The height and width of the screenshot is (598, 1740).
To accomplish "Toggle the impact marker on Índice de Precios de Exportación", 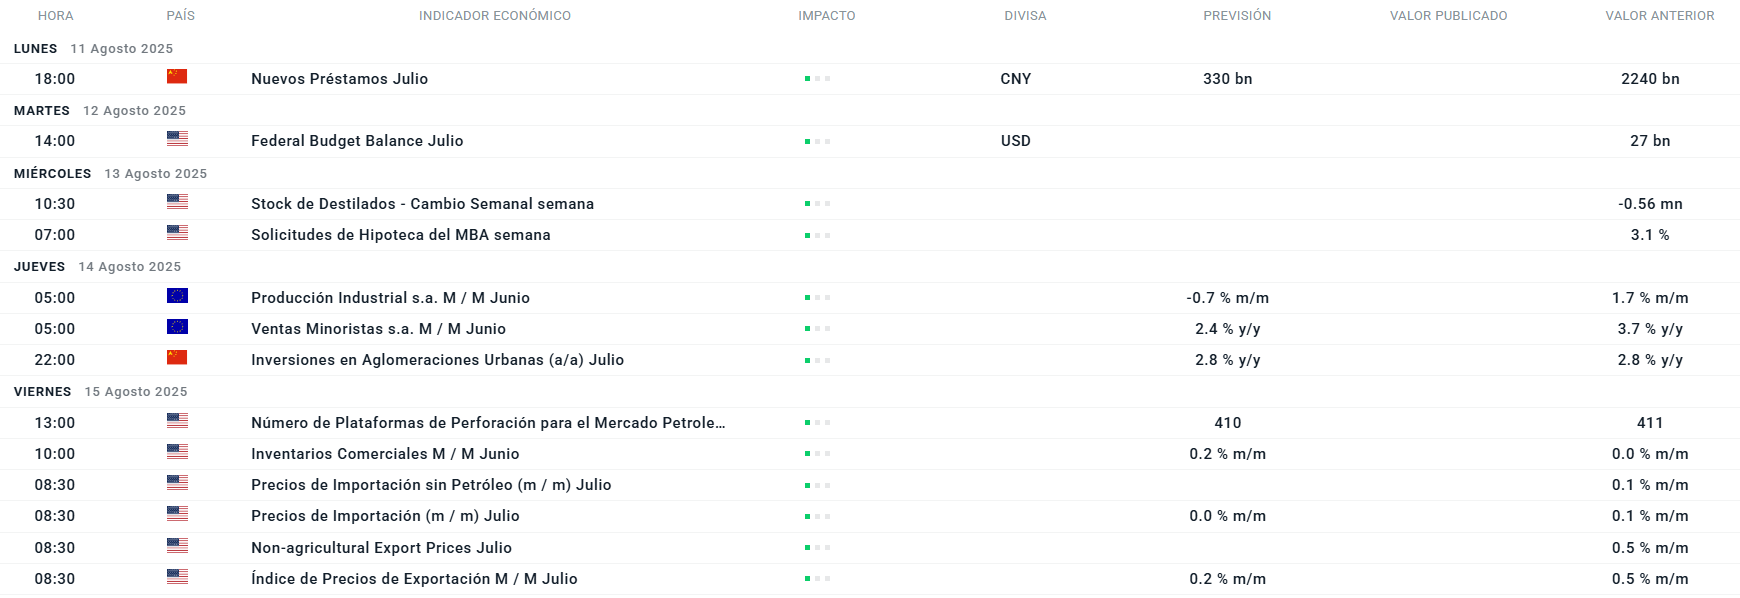I will click(x=816, y=577).
